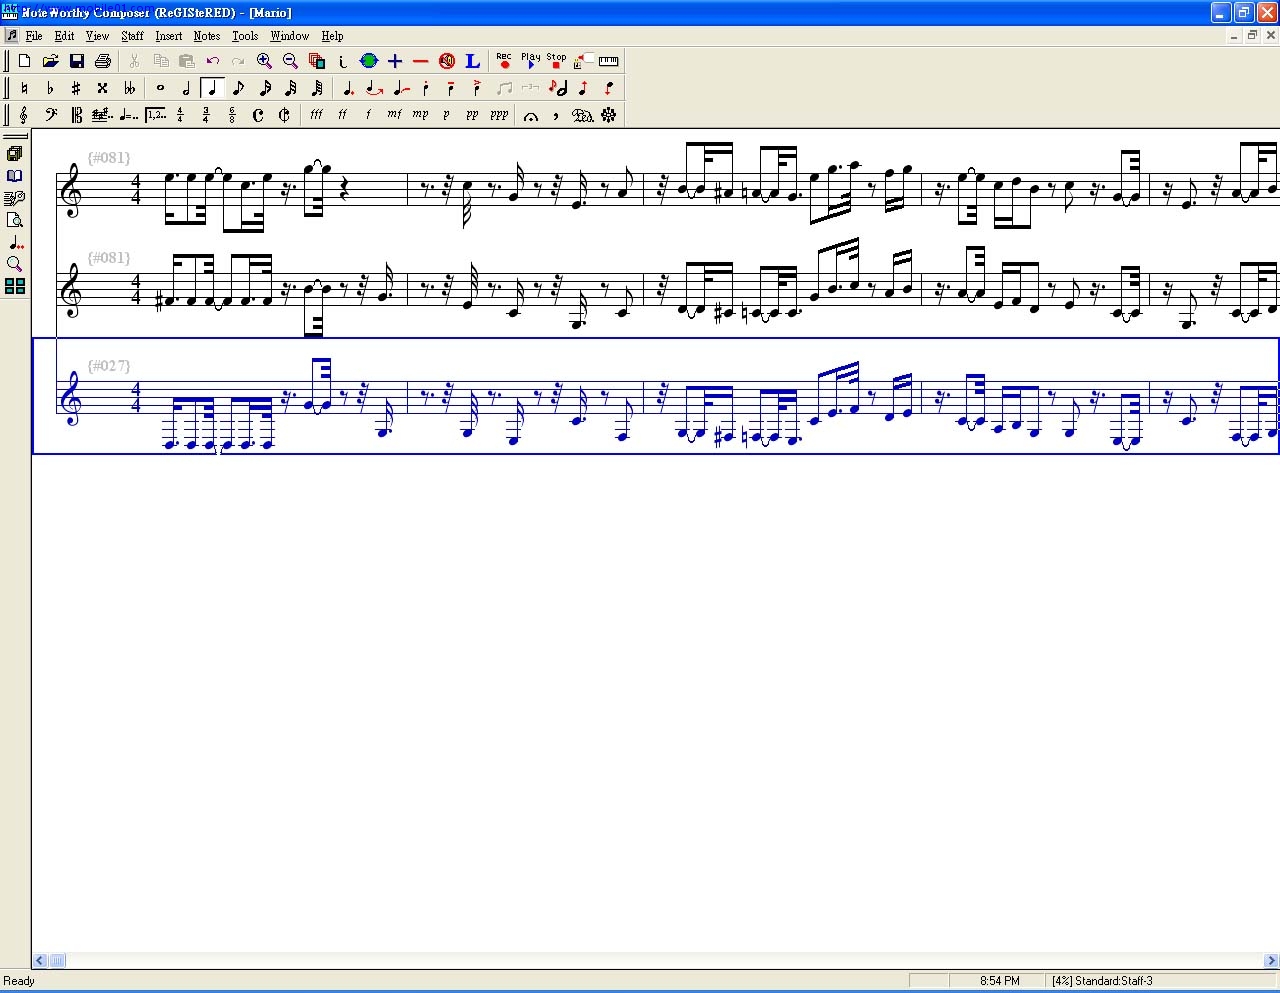
Task: Play the song with the Play button
Action: [530, 61]
